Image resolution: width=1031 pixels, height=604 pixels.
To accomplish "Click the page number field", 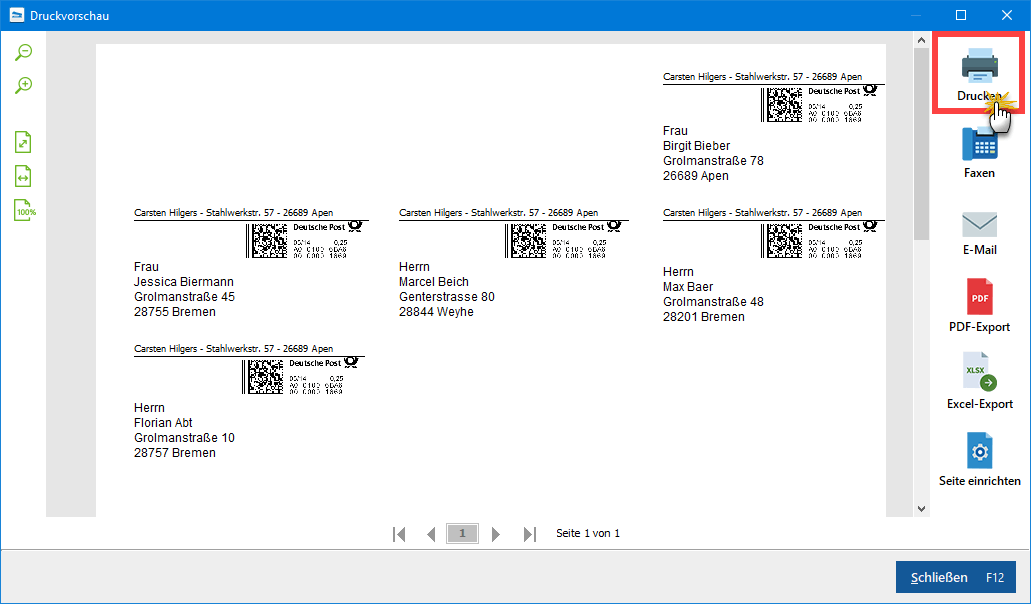I will (x=462, y=534).
